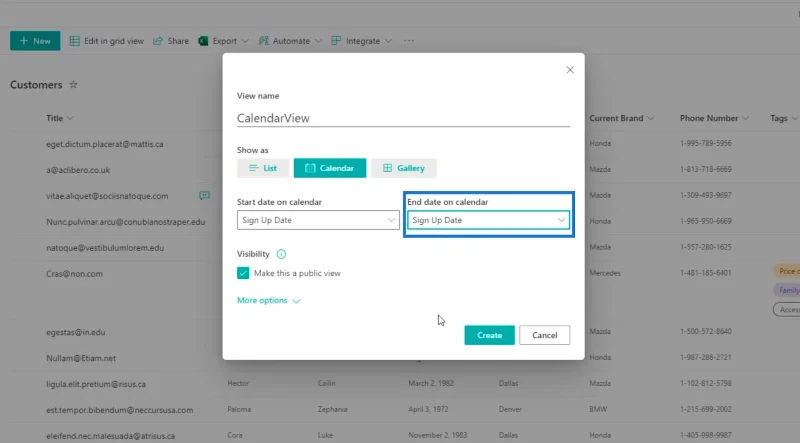800x443 pixels.
Task: Open the Phone Number column menu
Action: pyautogui.click(x=714, y=118)
